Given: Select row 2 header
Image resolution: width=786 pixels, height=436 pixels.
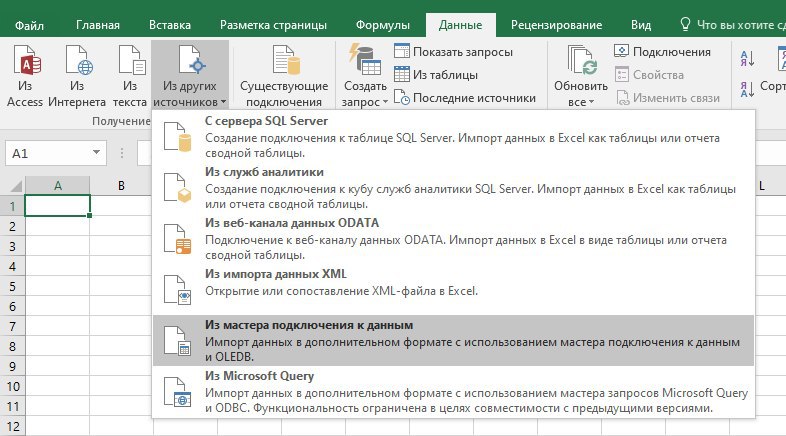Looking at the screenshot, I should 13,226.
